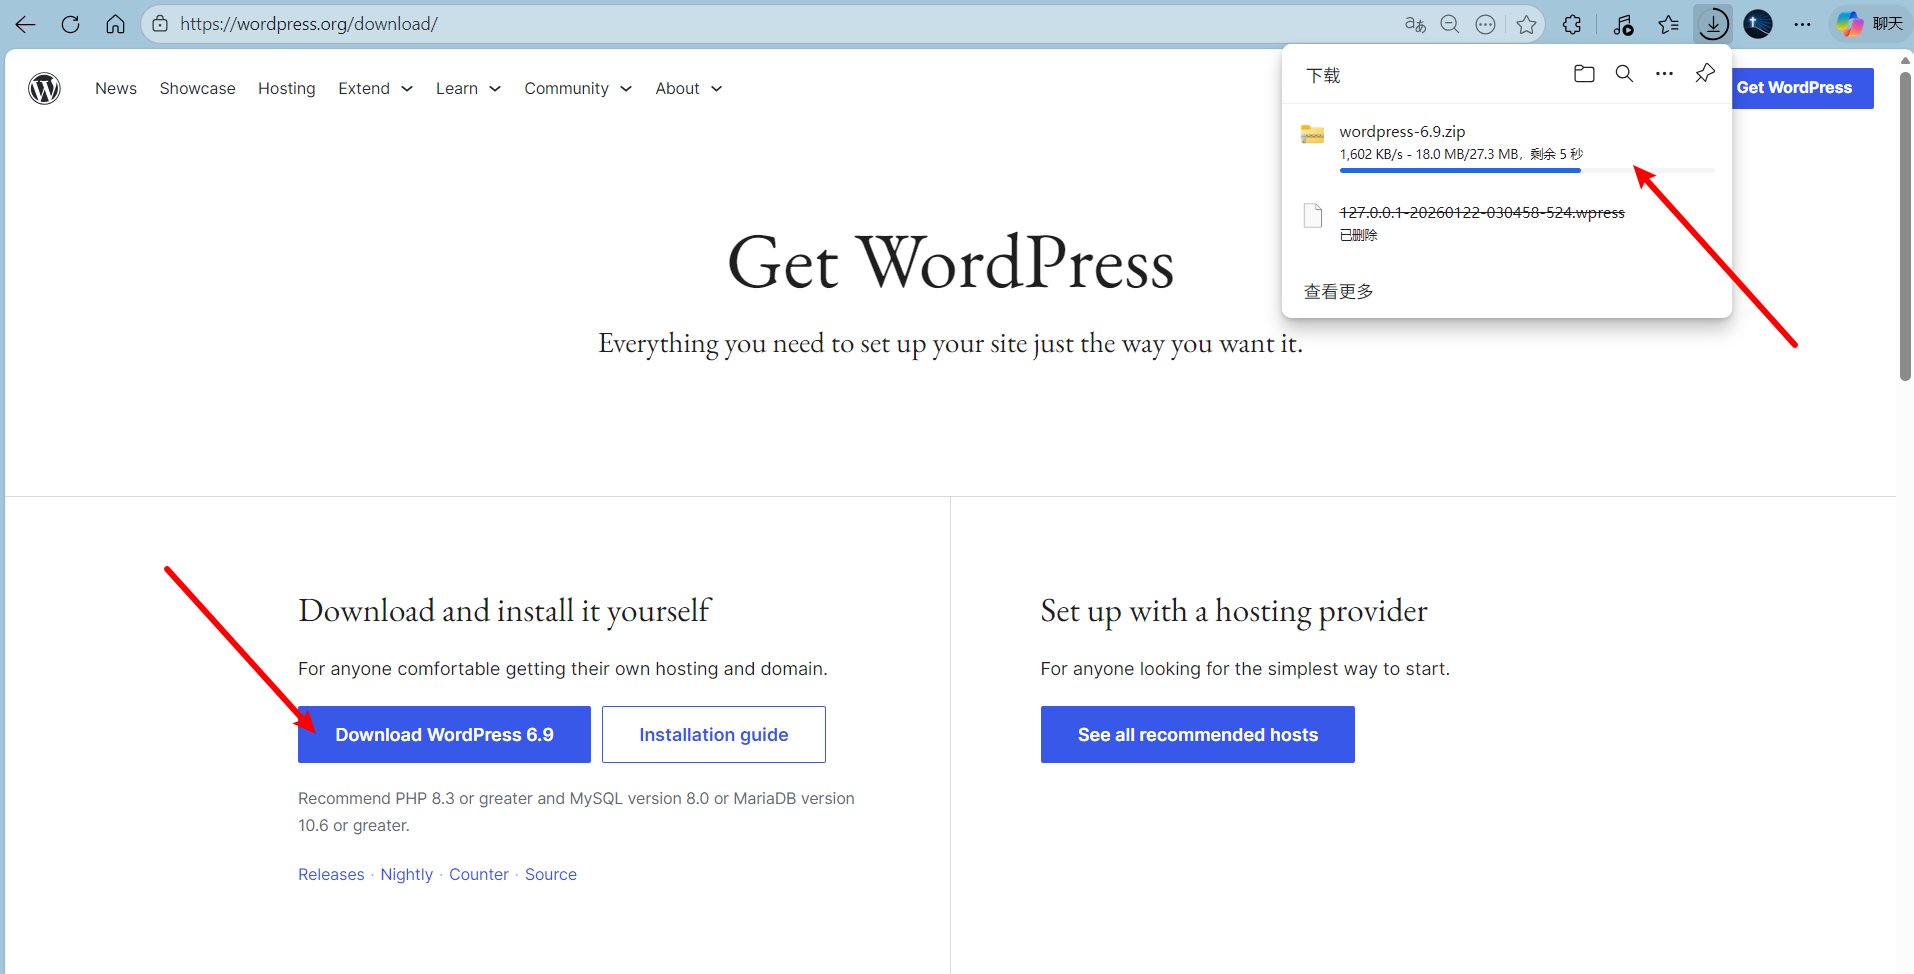Click the wordpress-6.9.zip download progress bar
Screen dimensions: 1914x974
click(1527, 171)
